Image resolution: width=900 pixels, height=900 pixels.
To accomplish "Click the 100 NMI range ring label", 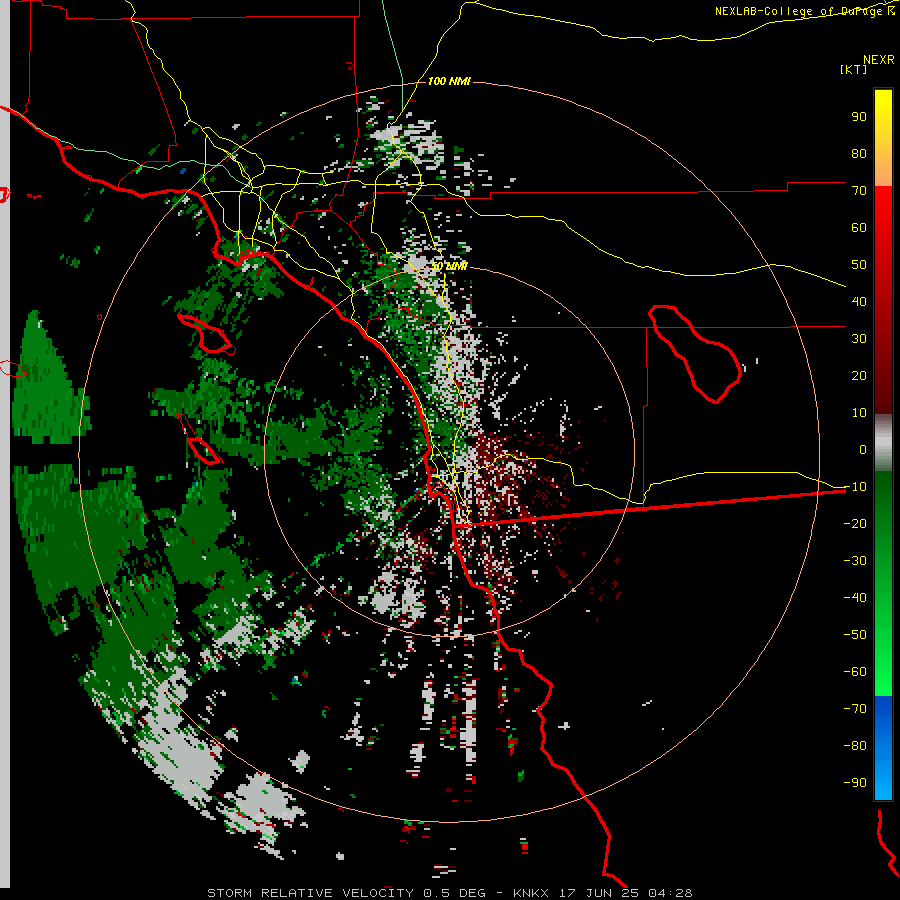I will click(x=449, y=81).
